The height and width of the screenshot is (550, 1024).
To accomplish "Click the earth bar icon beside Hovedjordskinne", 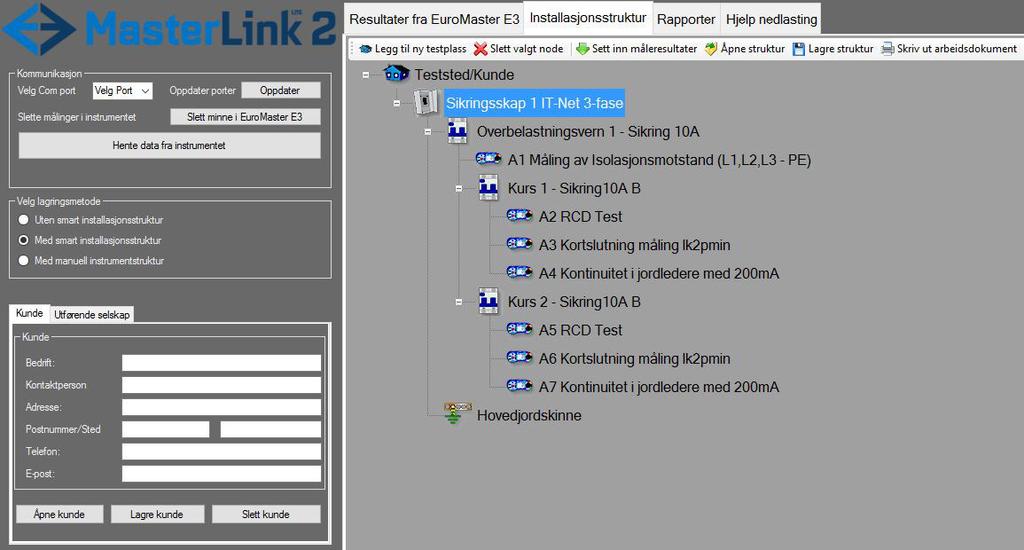I will click(x=457, y=413).
